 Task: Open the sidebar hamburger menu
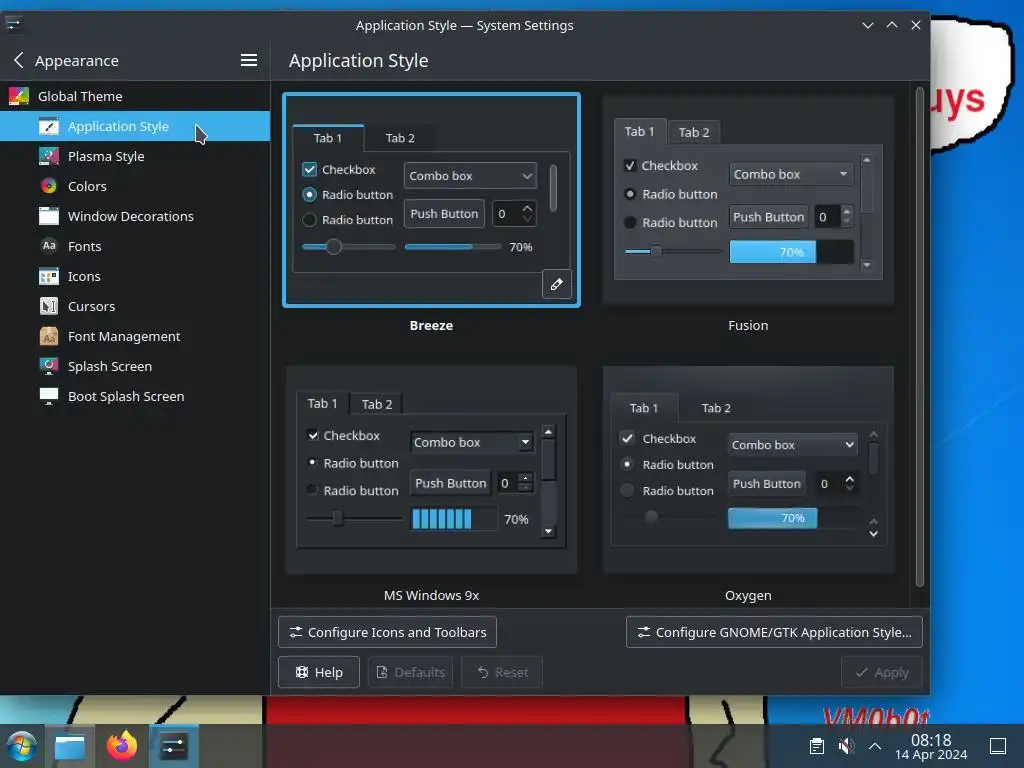[x=248, y=60]
